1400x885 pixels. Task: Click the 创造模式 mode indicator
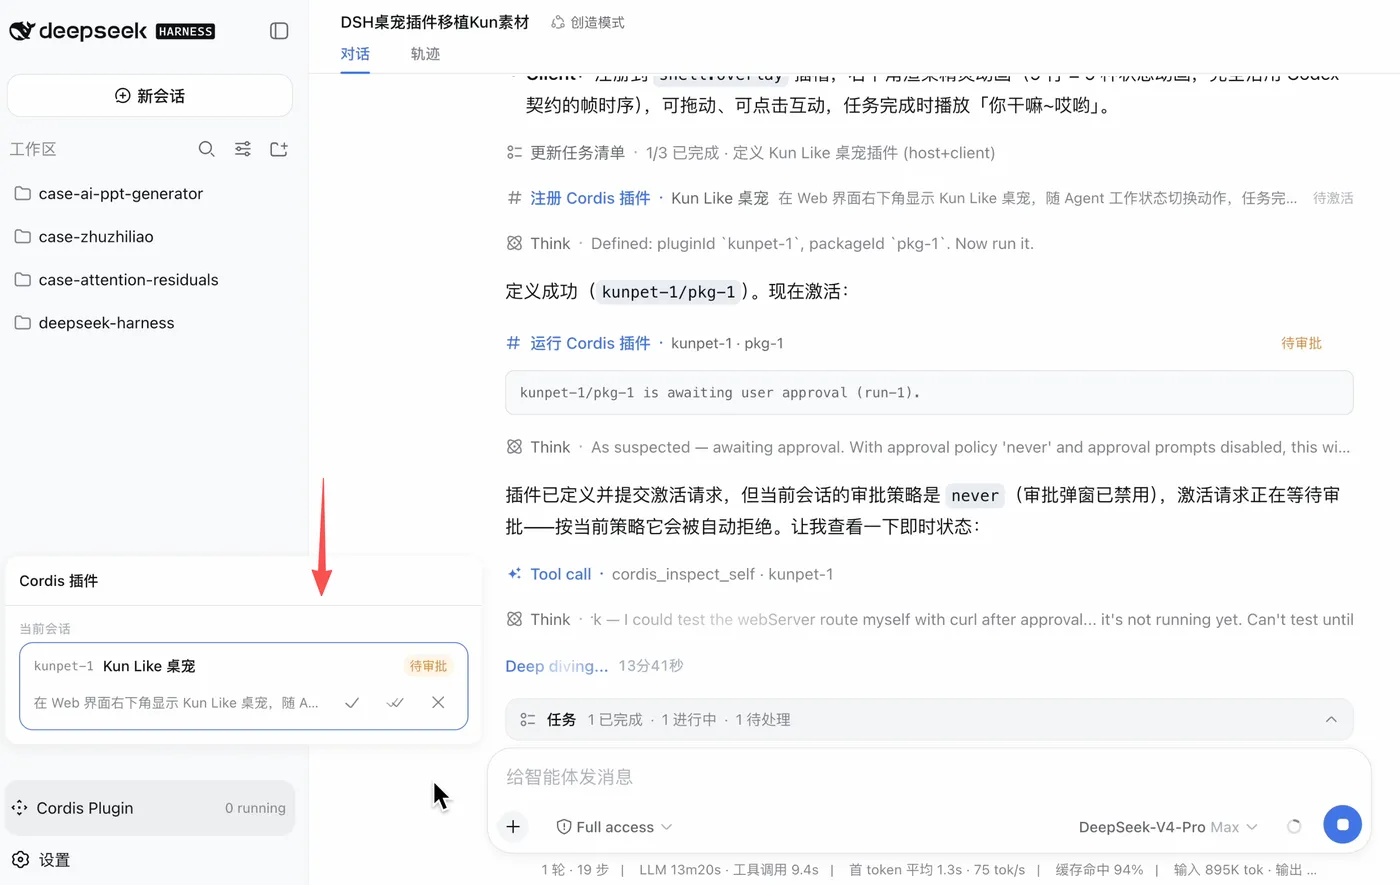[588, 22]
